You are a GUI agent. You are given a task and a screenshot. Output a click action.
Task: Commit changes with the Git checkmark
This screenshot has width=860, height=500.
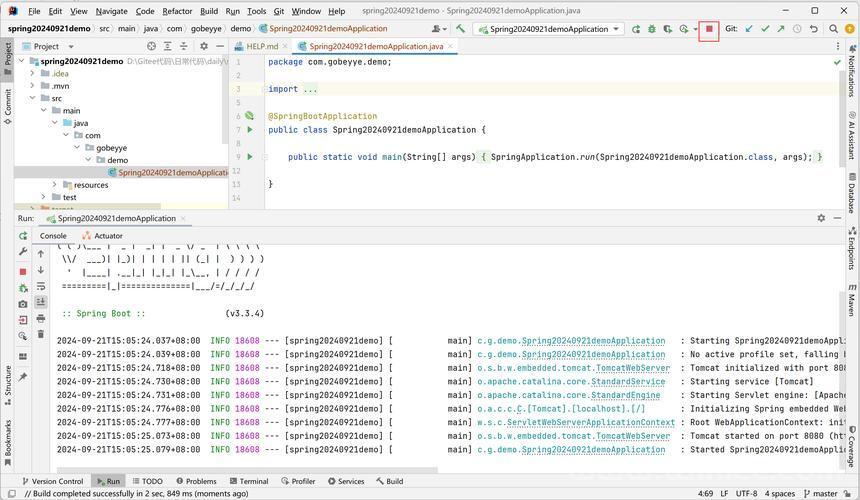765,29
